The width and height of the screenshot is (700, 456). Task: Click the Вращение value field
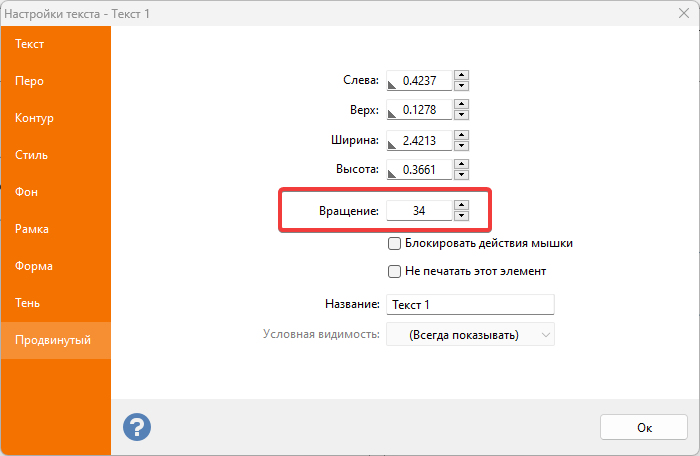[x=418, y=211]
